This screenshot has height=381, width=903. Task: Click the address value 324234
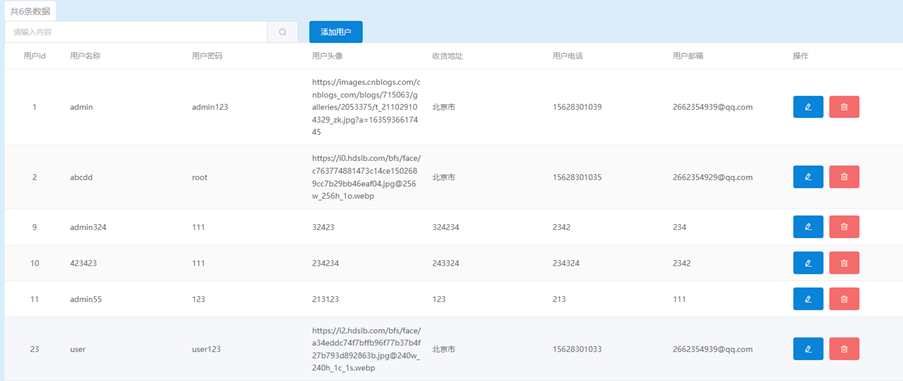[x=446, y=227]
